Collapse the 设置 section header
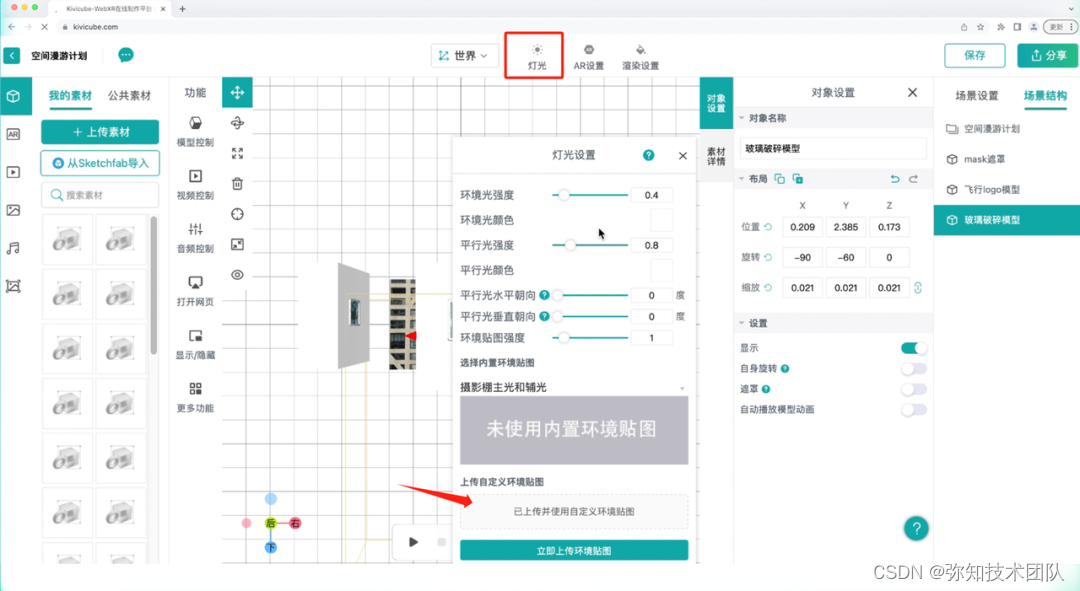The width and height of the screenshot is (1080, 591). (x=747, y=322)
